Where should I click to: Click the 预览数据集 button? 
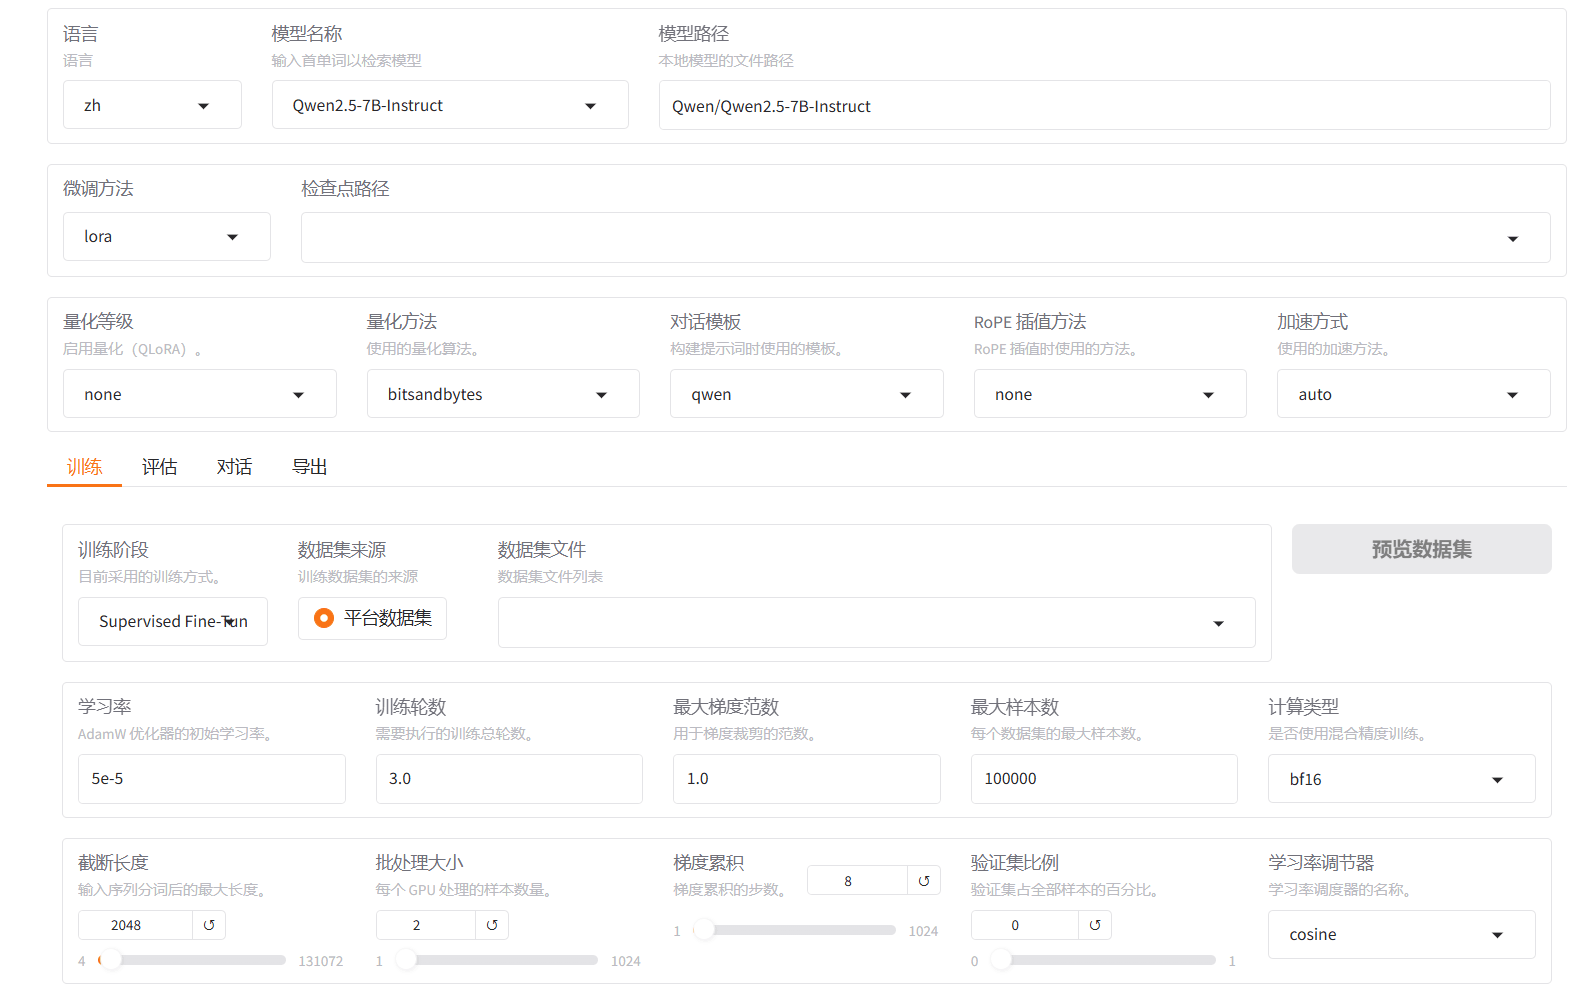tap(1421, 549)
